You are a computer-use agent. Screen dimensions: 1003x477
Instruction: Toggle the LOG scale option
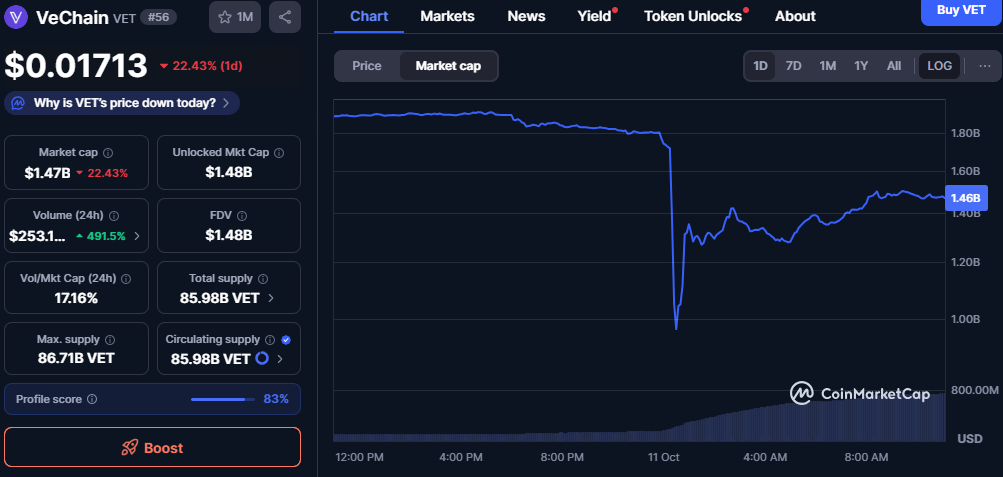940,66
